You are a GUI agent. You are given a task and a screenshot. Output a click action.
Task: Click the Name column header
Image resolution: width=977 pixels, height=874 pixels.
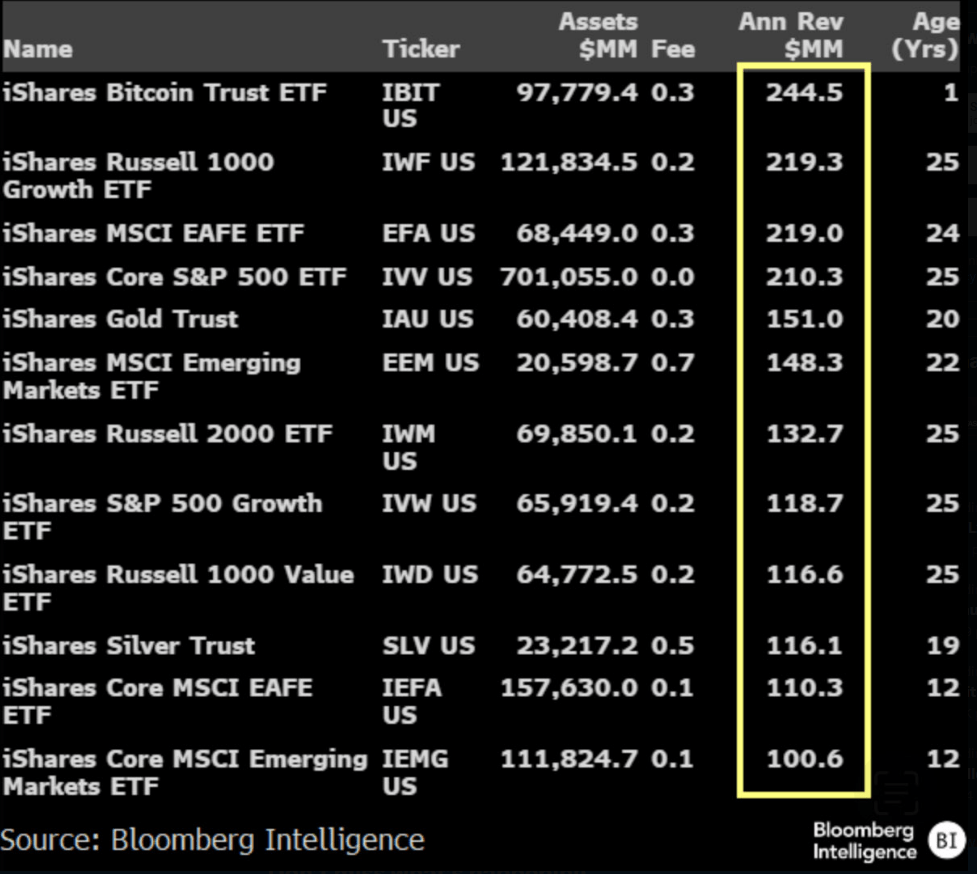click(x=38, y=48)
